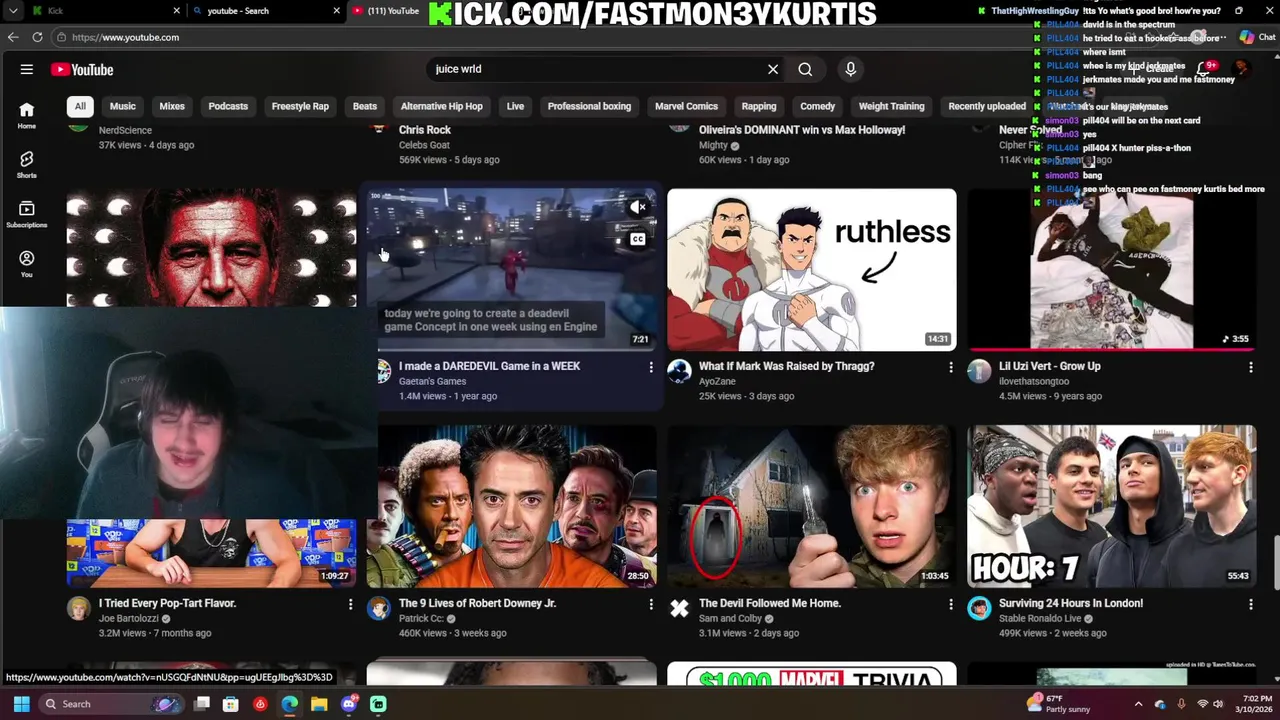Select the Podcasts filter chip
Screen dimensions: 1280x720
point(228,106)
